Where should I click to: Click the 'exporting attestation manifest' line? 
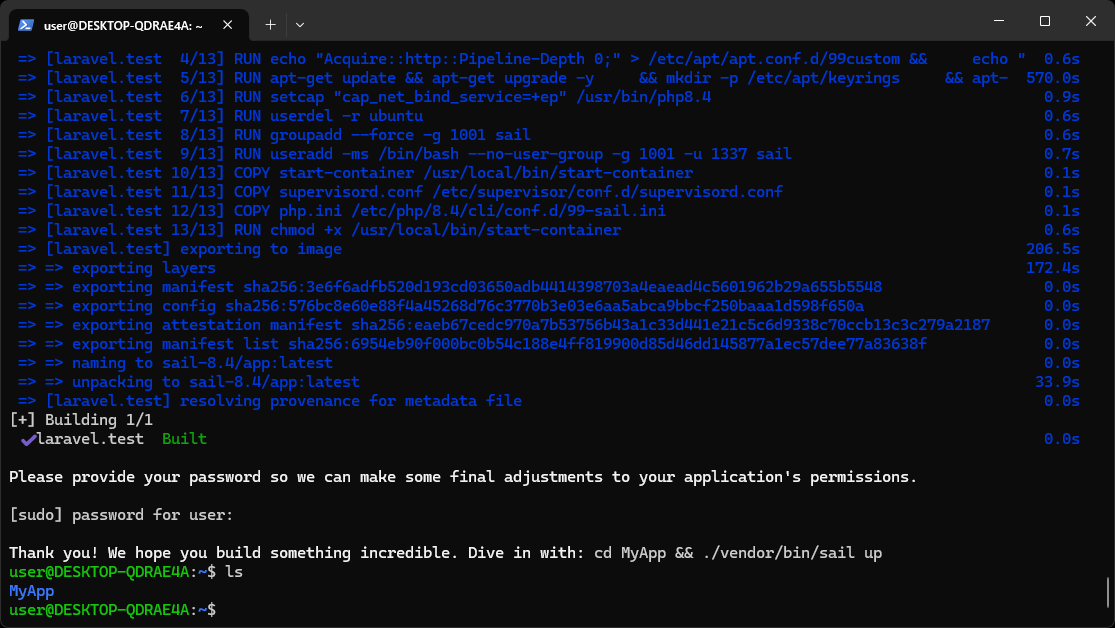(x=503, y=325)
